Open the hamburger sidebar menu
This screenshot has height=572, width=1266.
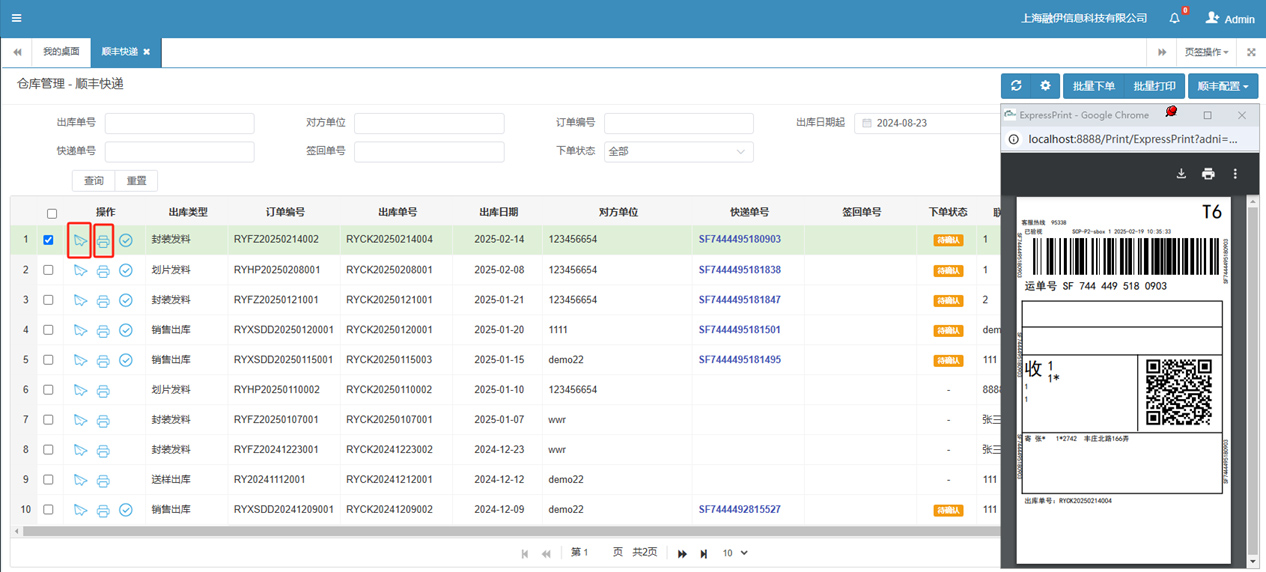(16, 18)
